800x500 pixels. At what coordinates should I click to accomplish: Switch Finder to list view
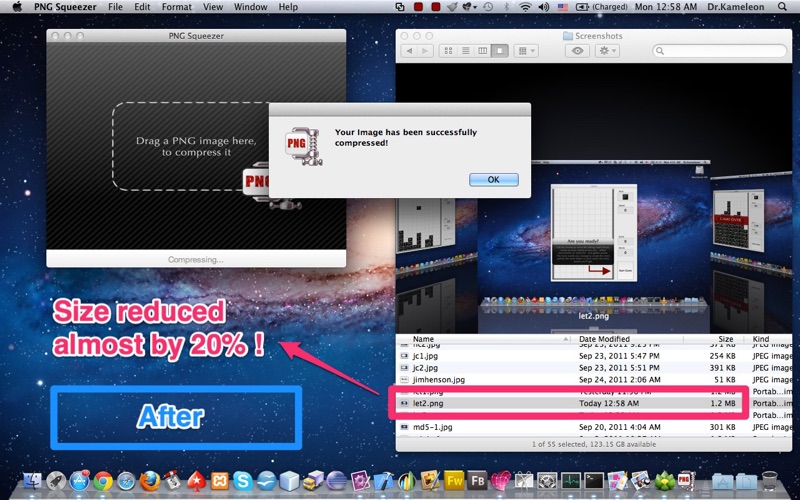[465, 51]
